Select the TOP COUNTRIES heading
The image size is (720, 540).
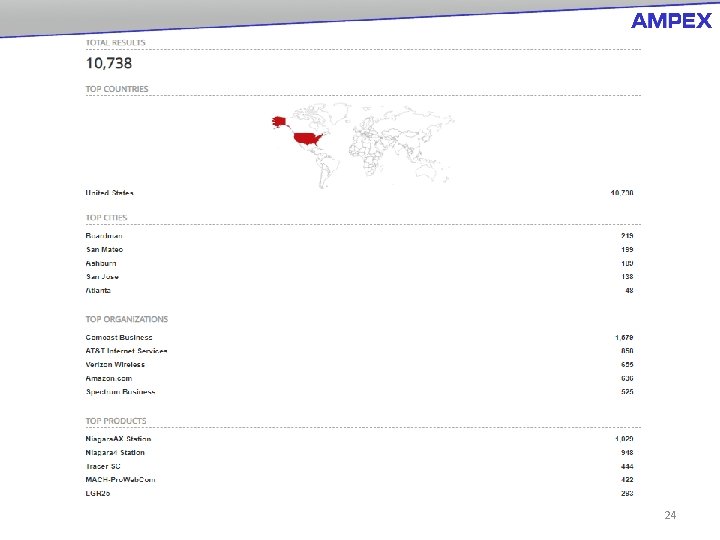(117, 89)
